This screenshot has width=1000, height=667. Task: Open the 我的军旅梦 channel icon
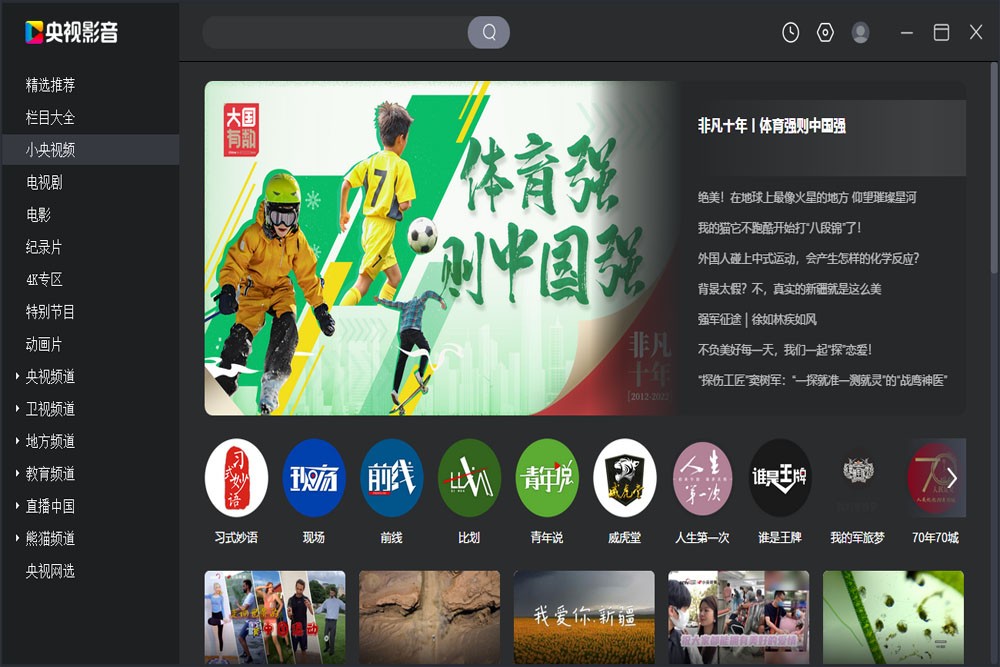pyautogui.click(x=858, y=478)
